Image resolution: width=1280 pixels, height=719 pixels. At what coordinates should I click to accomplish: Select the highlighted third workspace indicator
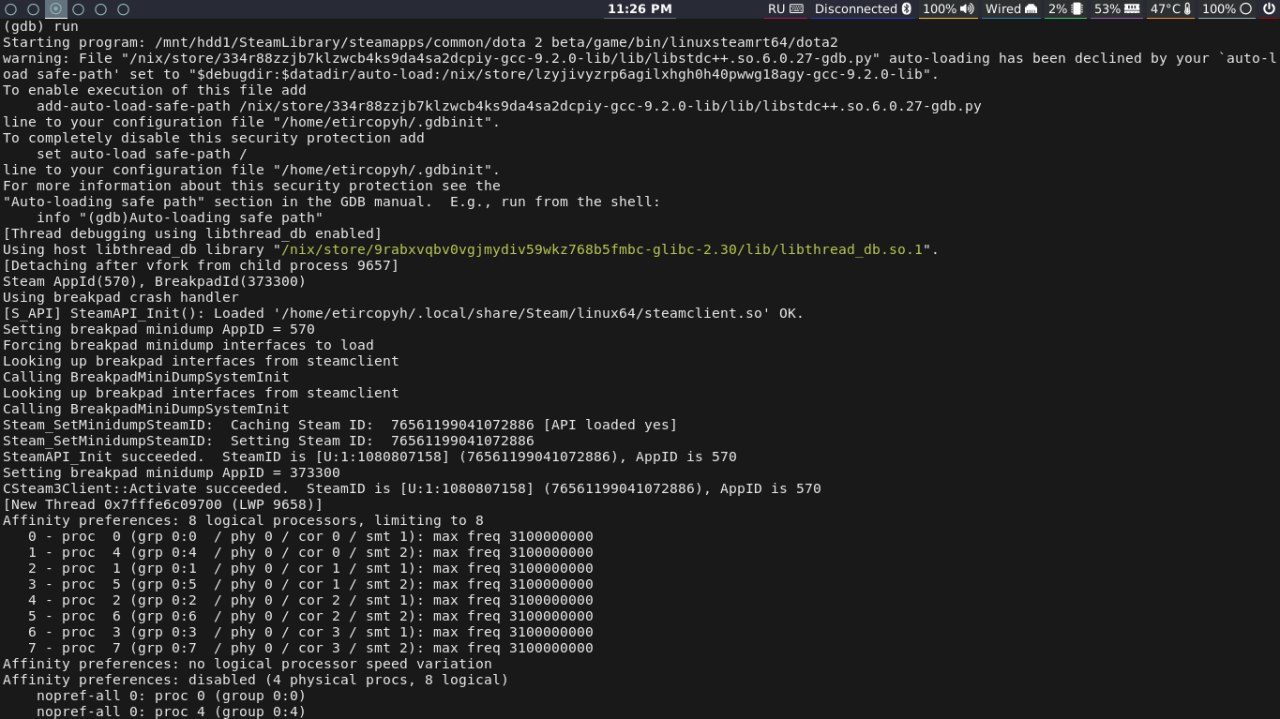click(x=56, y=9)
